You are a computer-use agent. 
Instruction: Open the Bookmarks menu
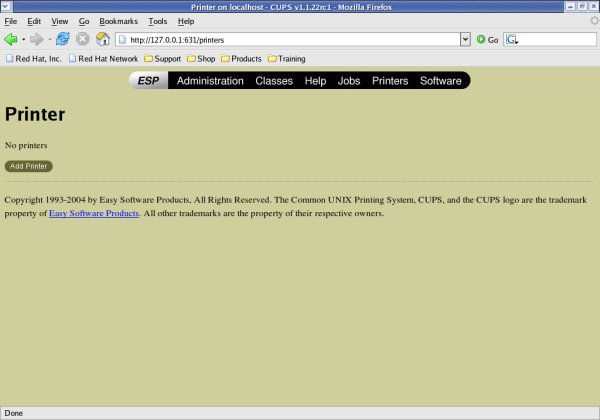pyautogui.click(x=118, y=21)
